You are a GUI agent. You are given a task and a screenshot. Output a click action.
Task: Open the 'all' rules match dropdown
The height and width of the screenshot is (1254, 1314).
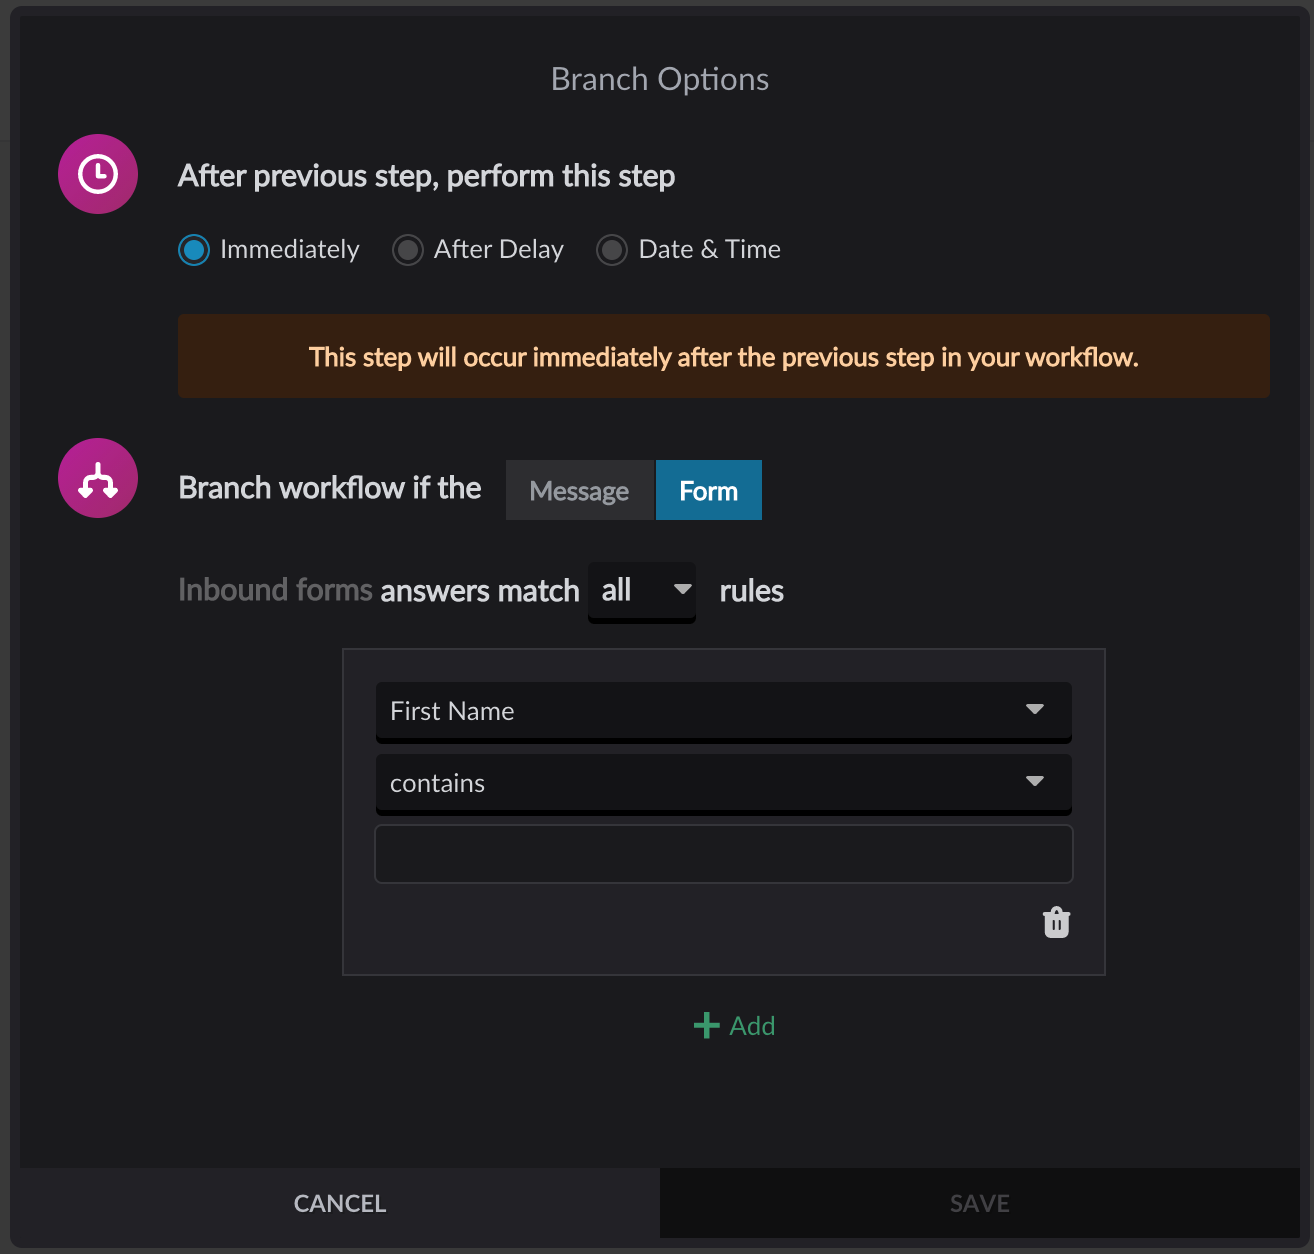(642, 591)
